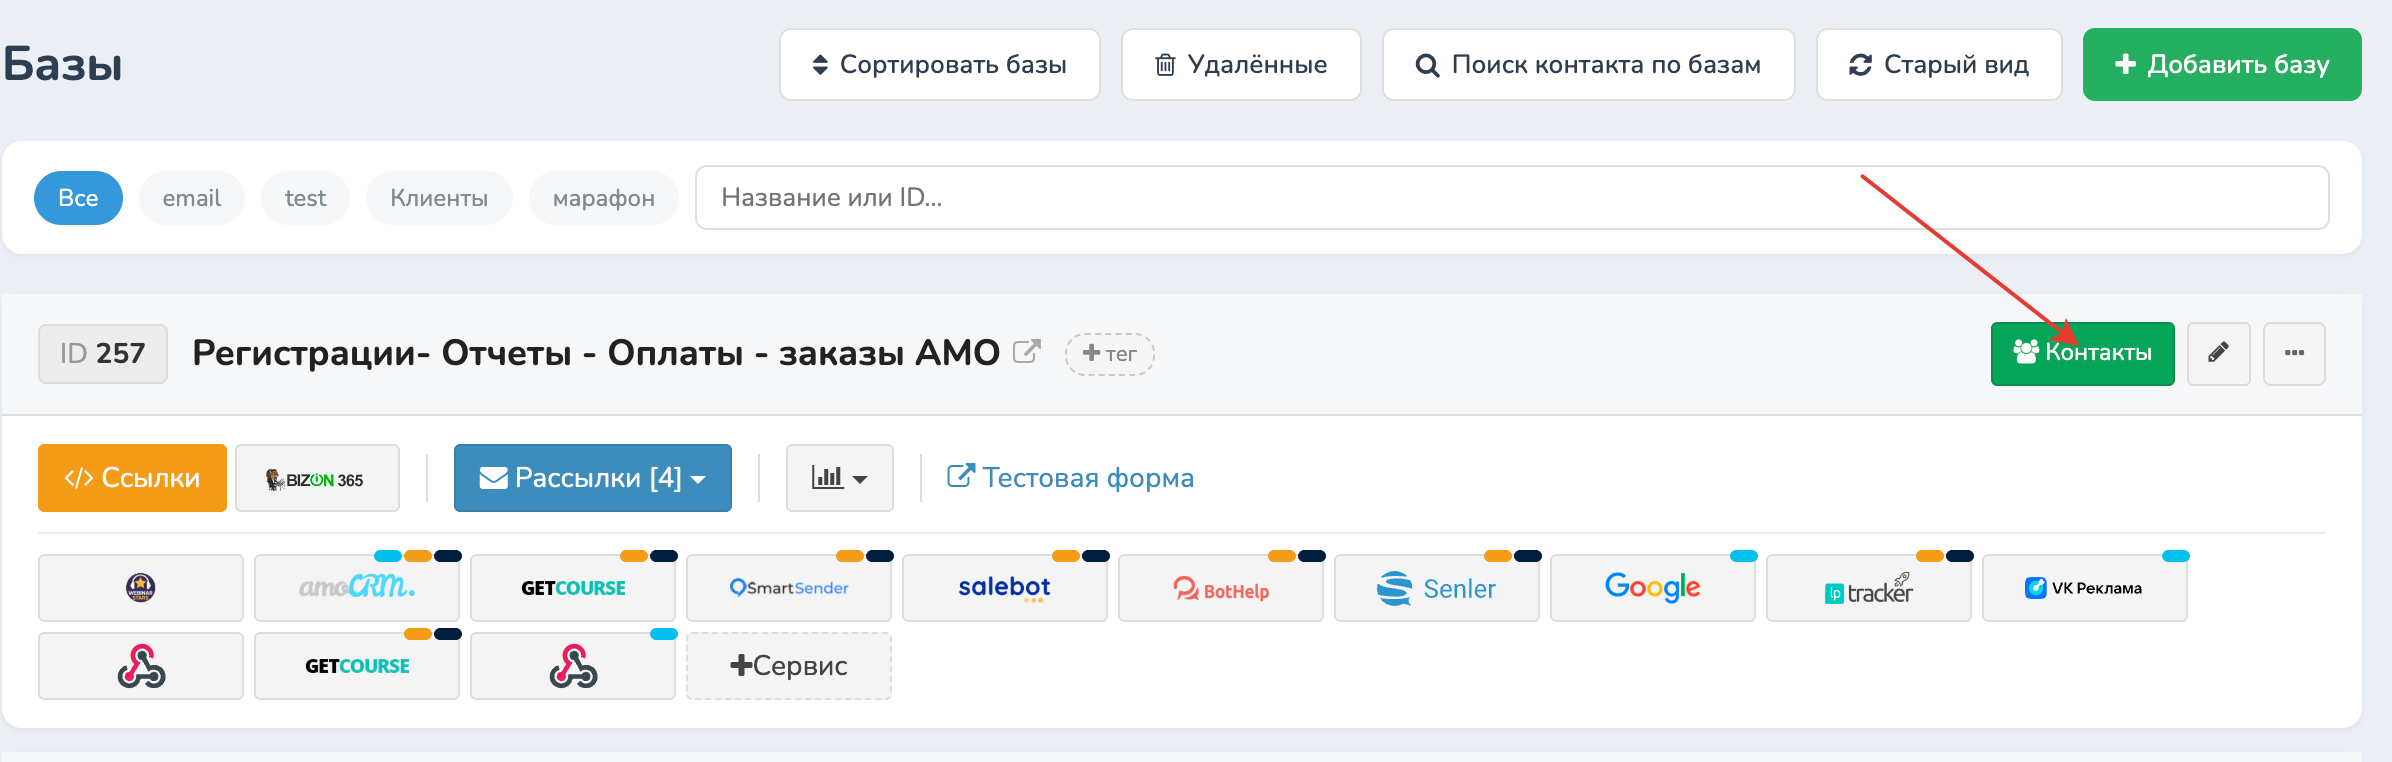Open the salebot service tile

click(x=1004, y=588)
